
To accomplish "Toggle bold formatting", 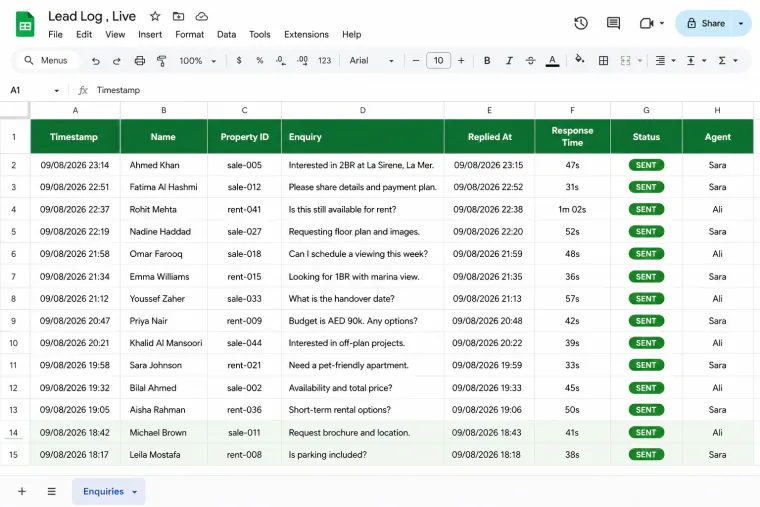I will click(487, 61).
